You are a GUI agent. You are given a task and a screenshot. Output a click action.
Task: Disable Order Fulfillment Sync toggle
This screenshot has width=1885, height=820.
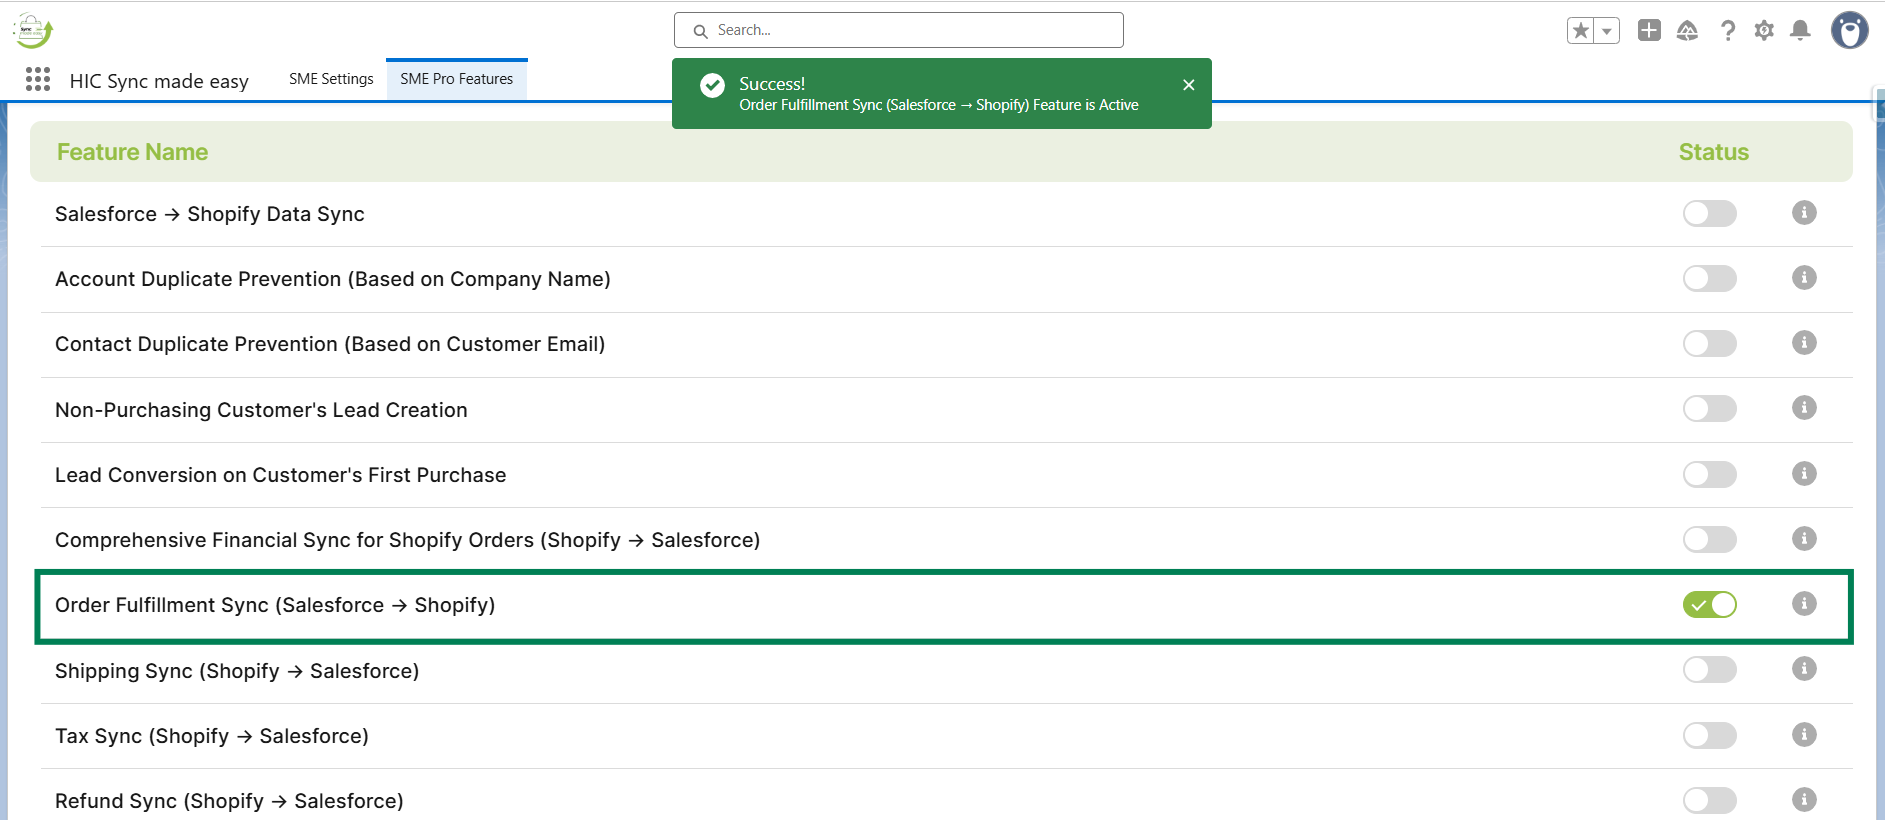1709,605
